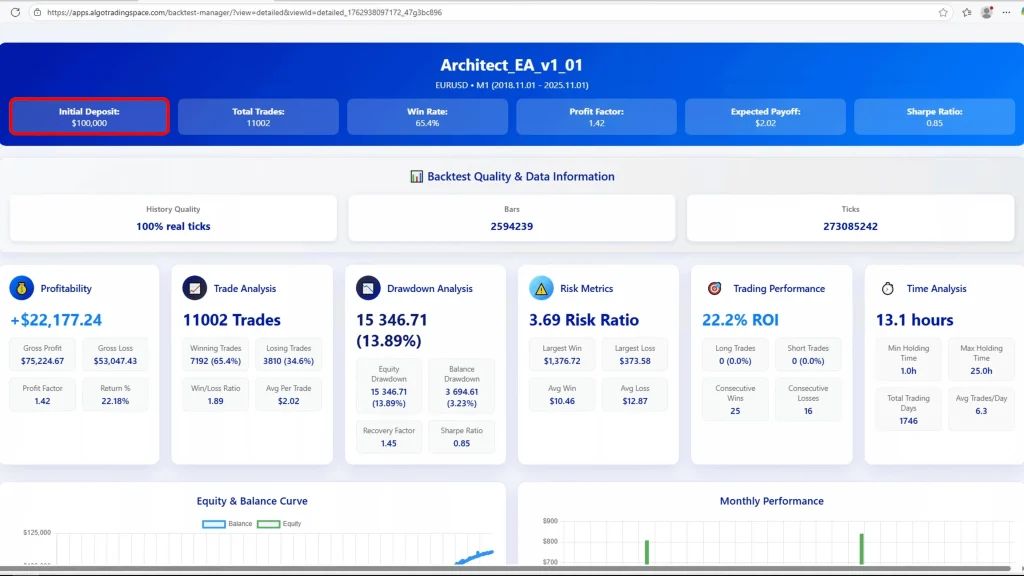1024x576 pixels.
Task: Open the browser profile avatar
Action: pyautogui.click(x=987, y=12)
